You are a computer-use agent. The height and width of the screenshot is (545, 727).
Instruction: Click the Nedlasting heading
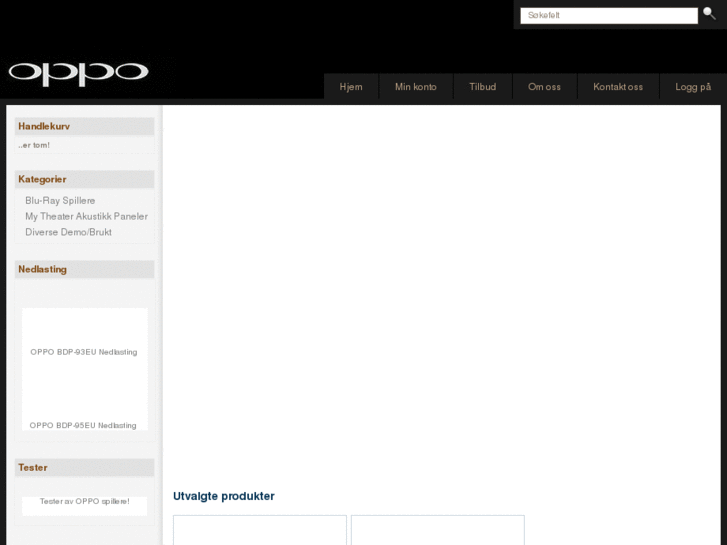coord(42,269)
